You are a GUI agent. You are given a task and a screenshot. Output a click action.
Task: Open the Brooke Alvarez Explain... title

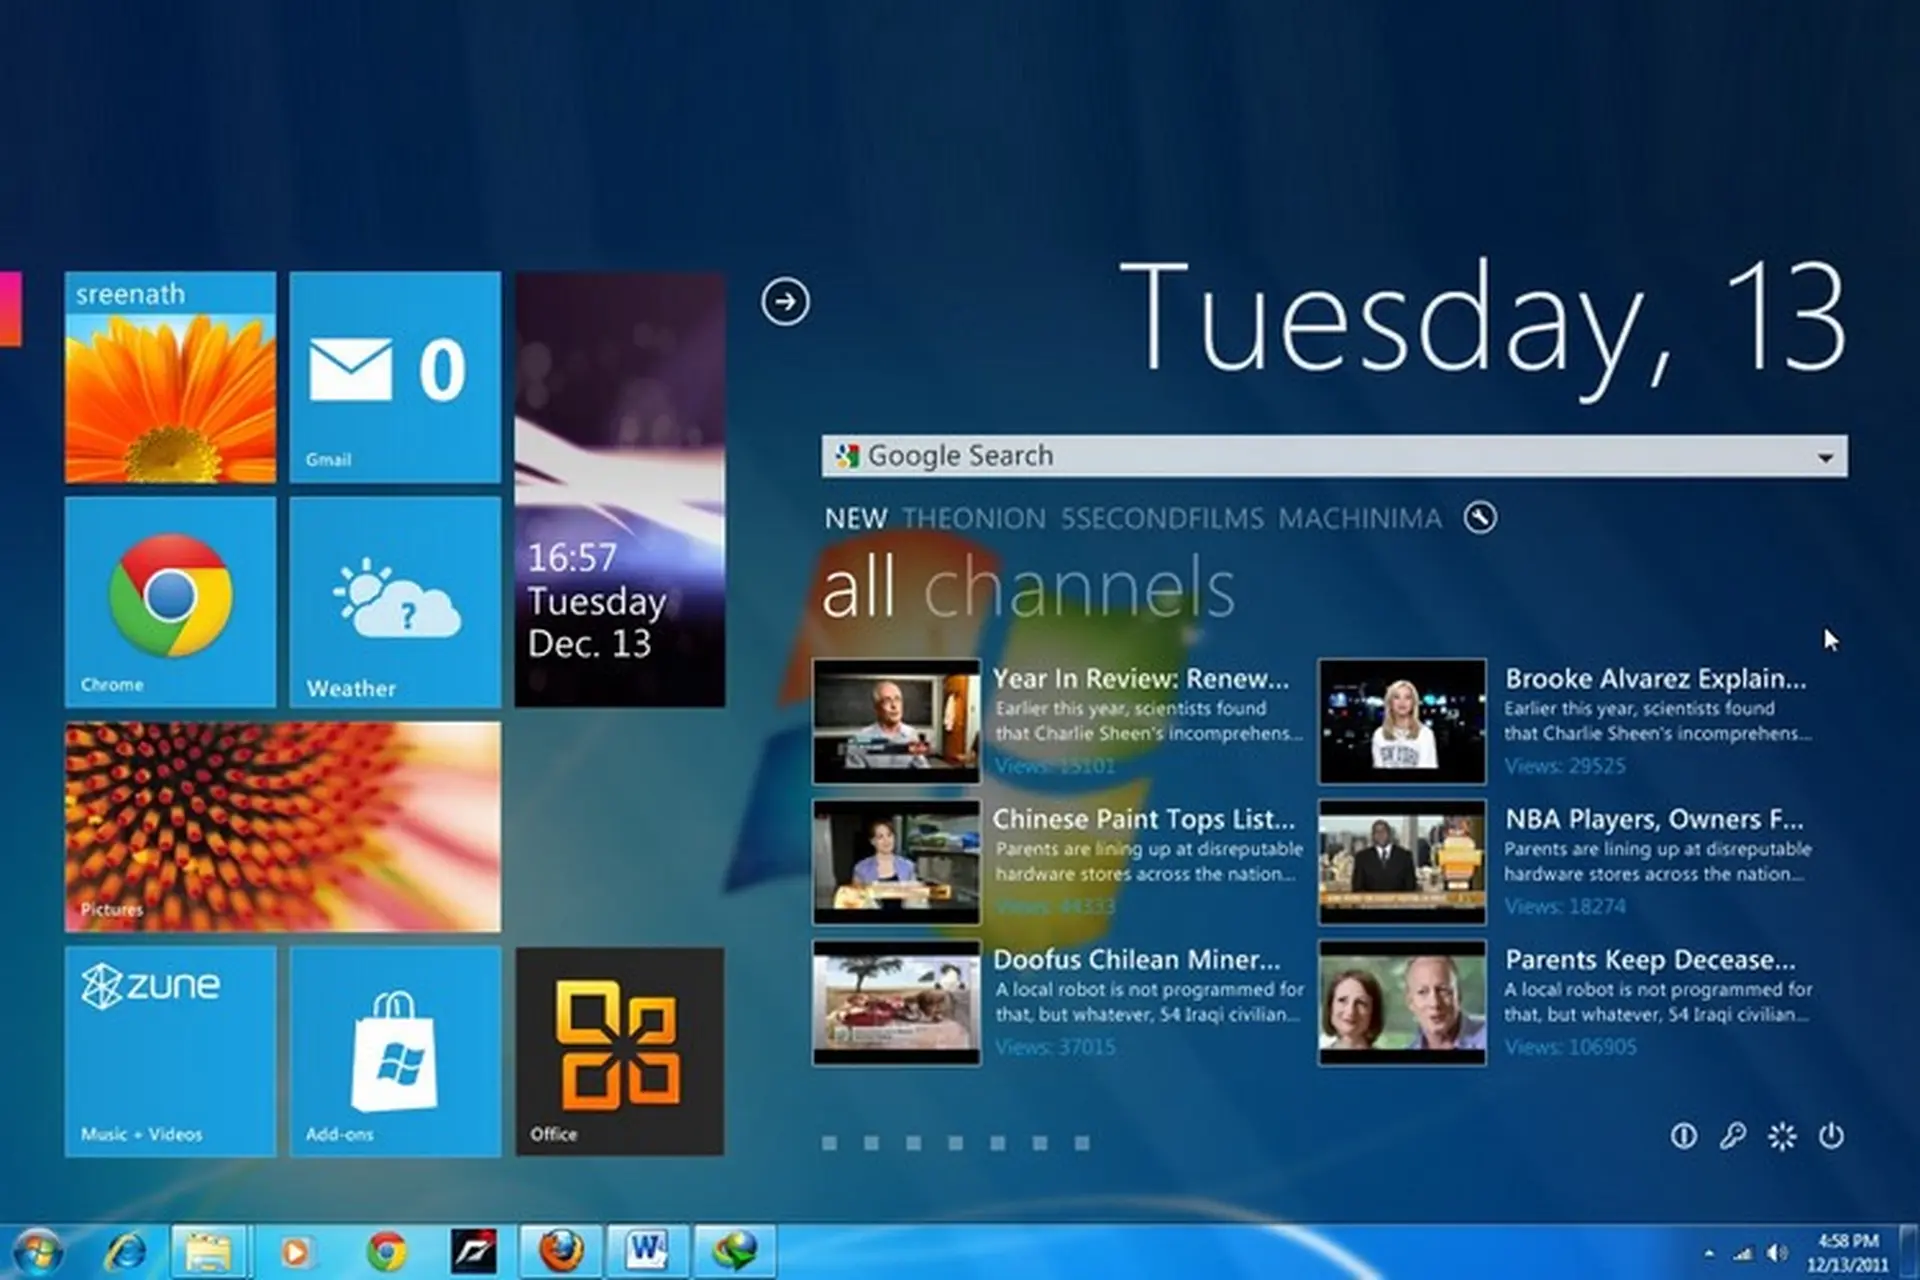coord(1656,679)
